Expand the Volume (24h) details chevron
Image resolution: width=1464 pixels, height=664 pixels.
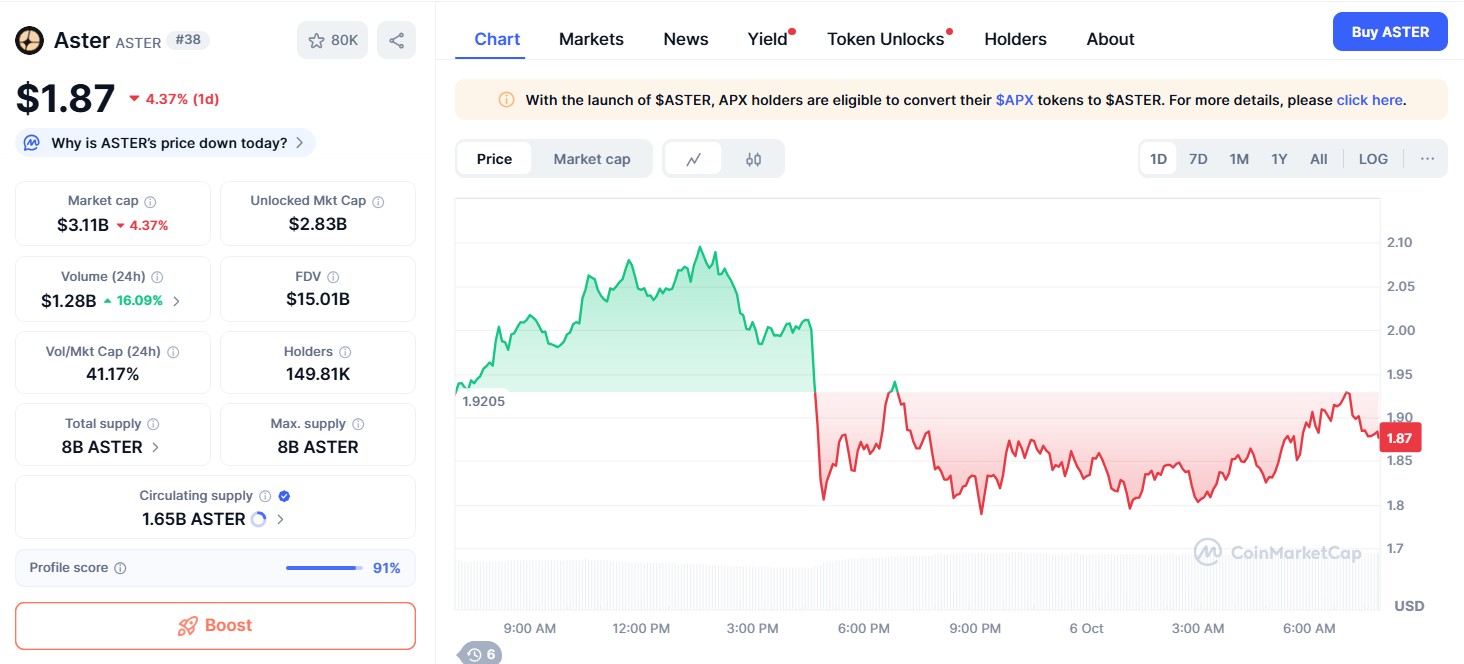coord(177,300)
